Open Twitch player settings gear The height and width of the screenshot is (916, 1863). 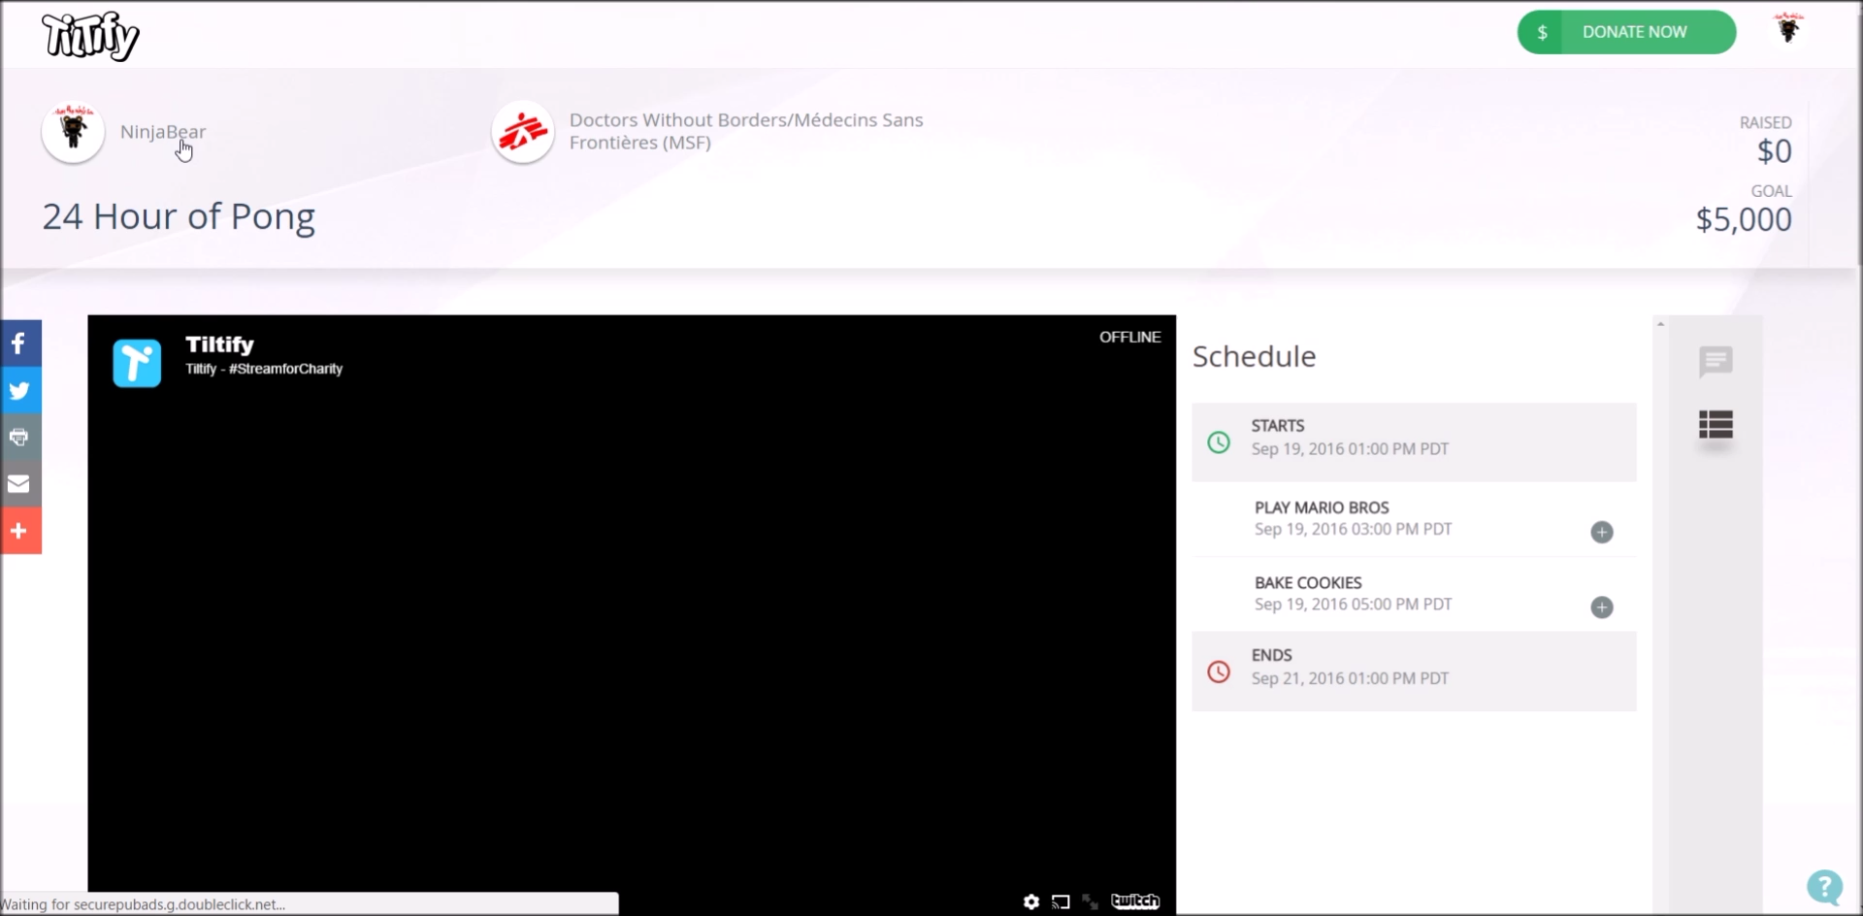tap(1031, 901)
